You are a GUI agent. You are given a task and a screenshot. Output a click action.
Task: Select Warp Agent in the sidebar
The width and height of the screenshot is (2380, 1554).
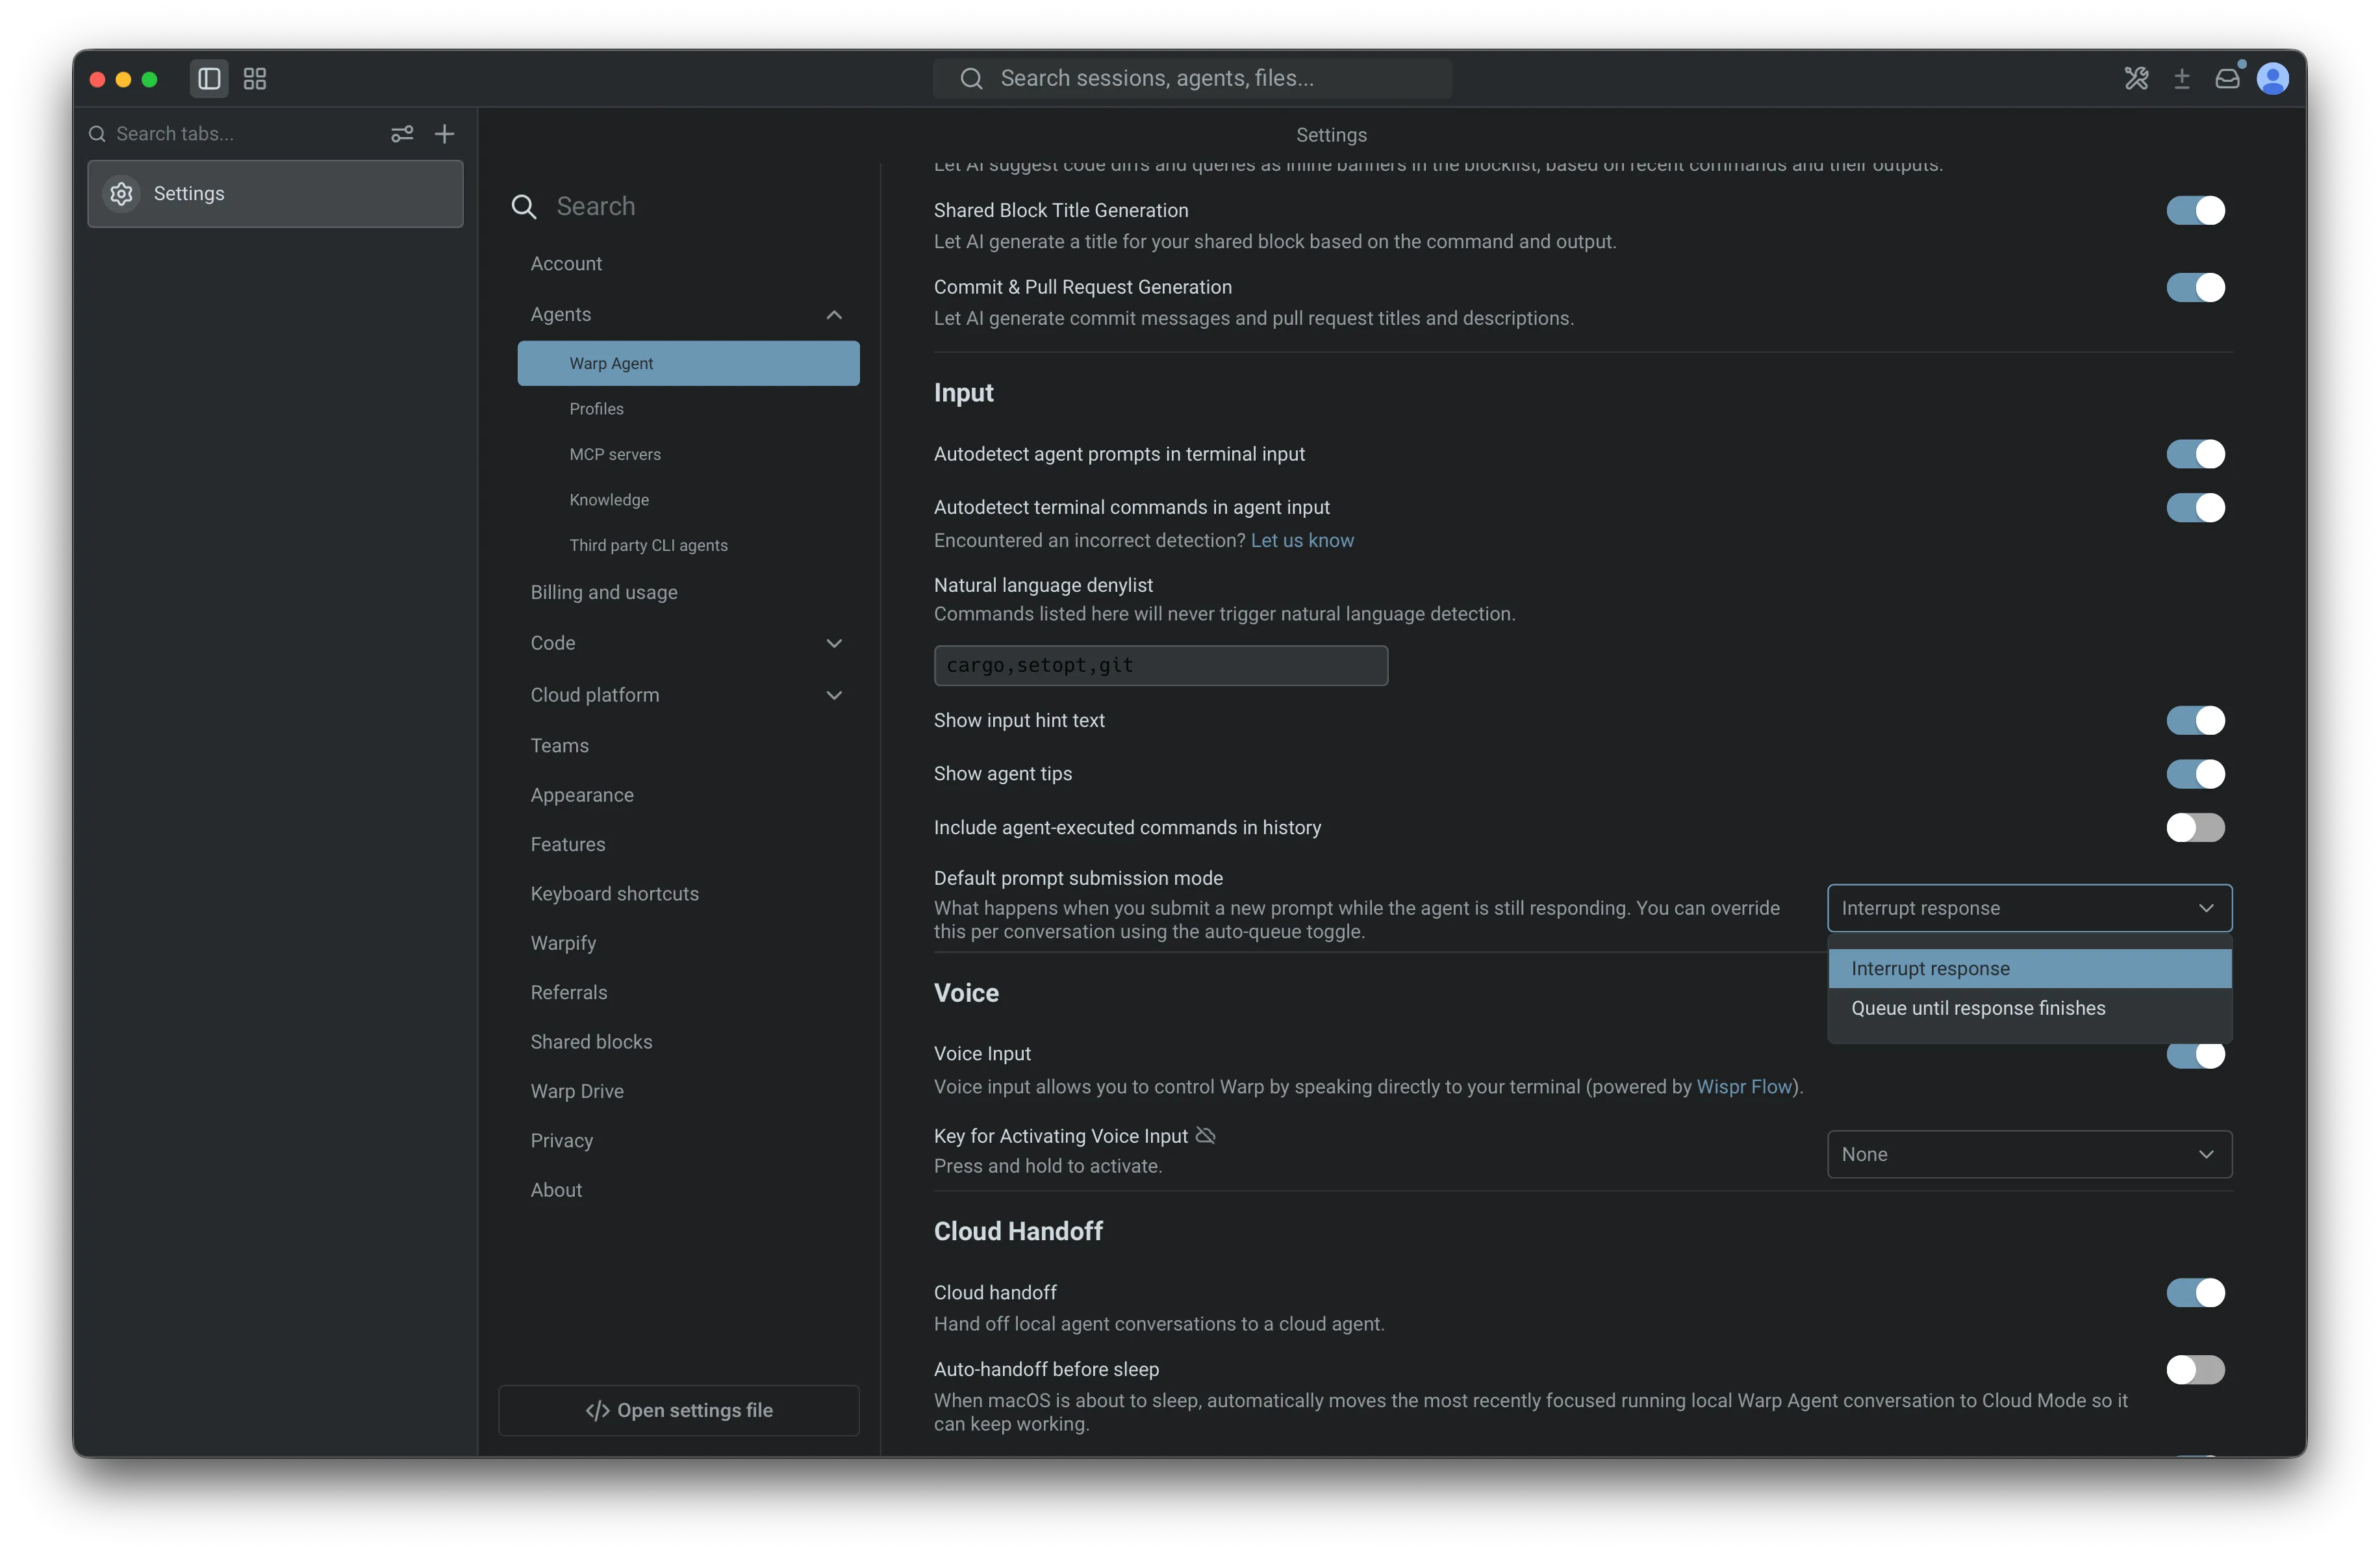[688, 363]
